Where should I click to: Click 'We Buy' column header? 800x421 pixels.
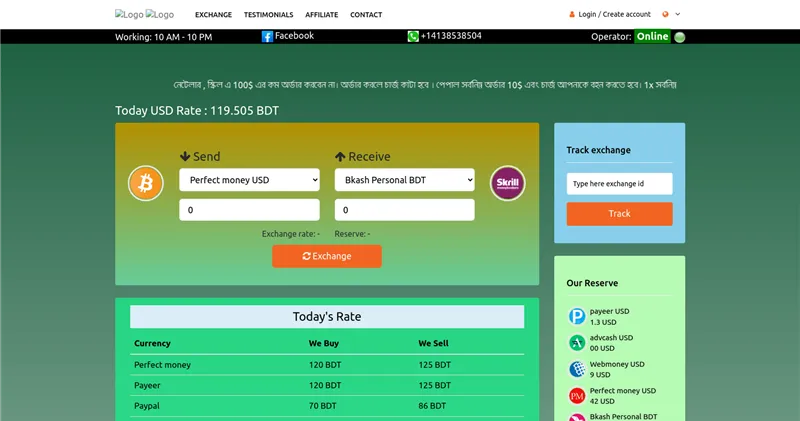click(x=323, y=343)
